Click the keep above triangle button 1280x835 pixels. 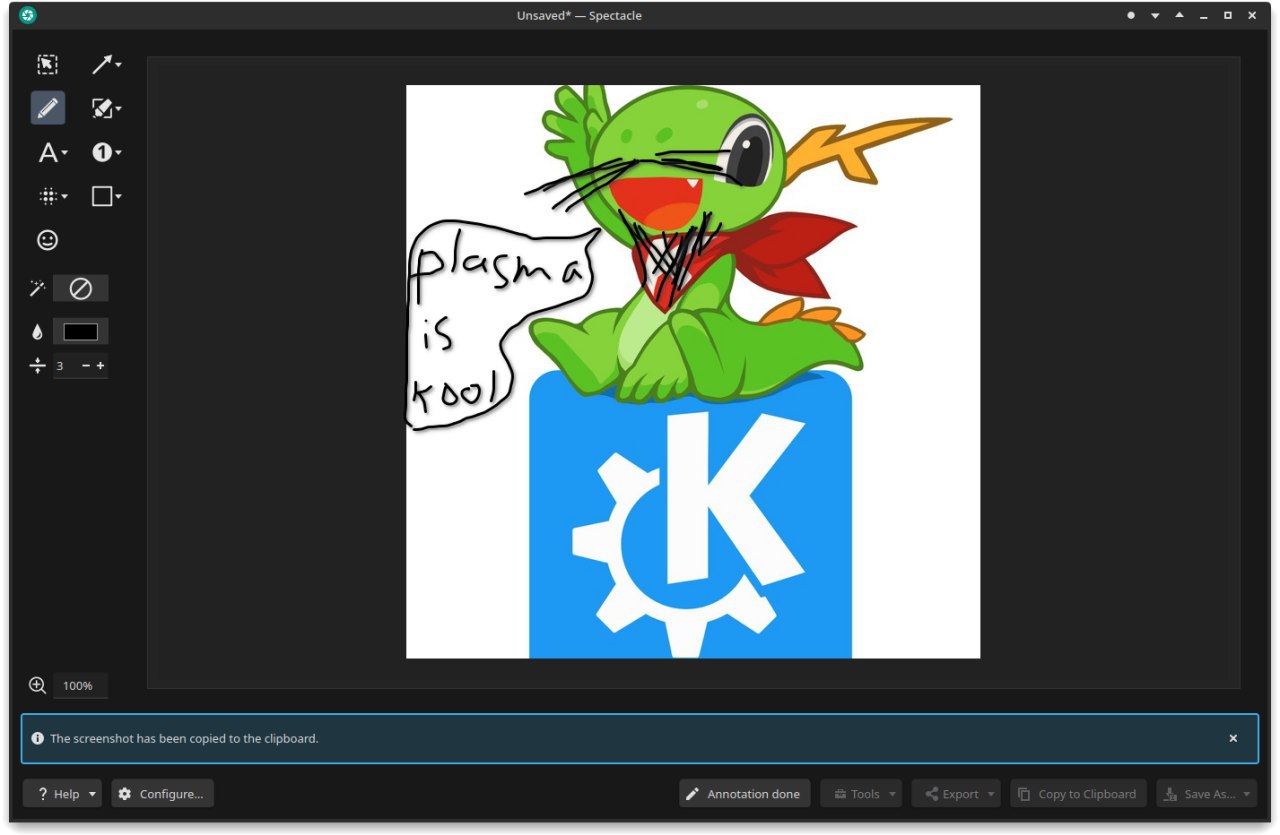(x=1179, y=16)
